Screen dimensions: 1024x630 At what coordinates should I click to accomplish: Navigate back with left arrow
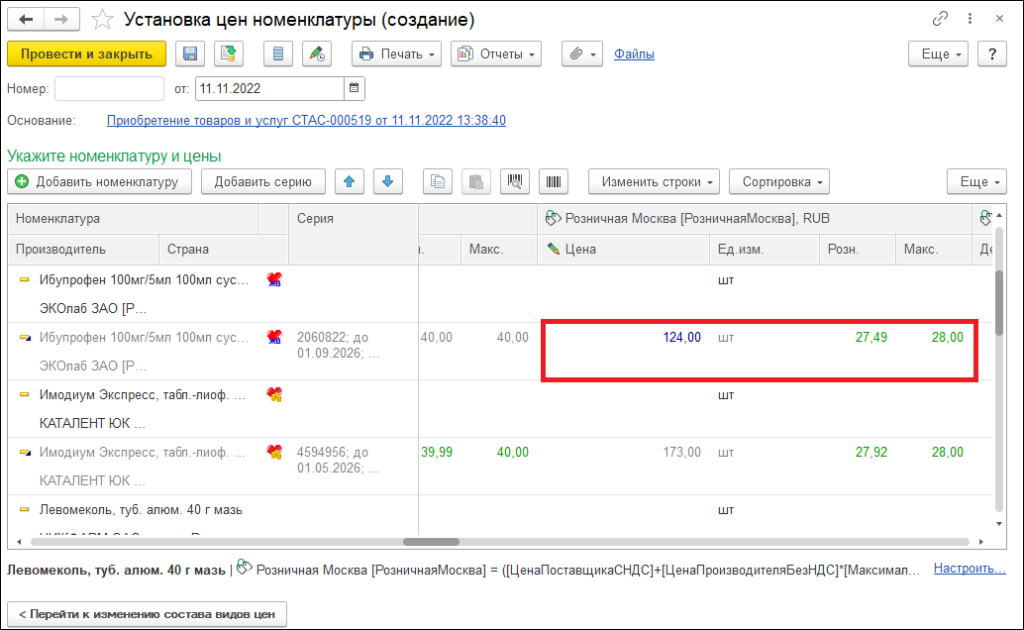pos(26,20)
